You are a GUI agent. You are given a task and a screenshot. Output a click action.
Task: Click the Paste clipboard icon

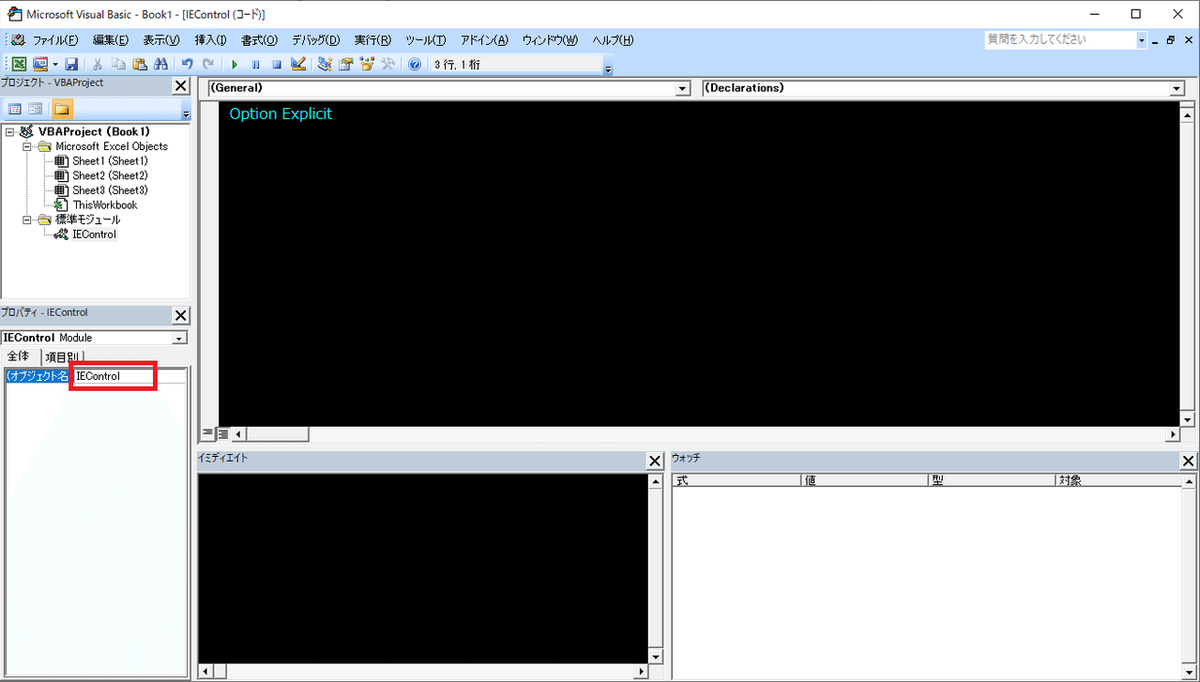[140, 64]
